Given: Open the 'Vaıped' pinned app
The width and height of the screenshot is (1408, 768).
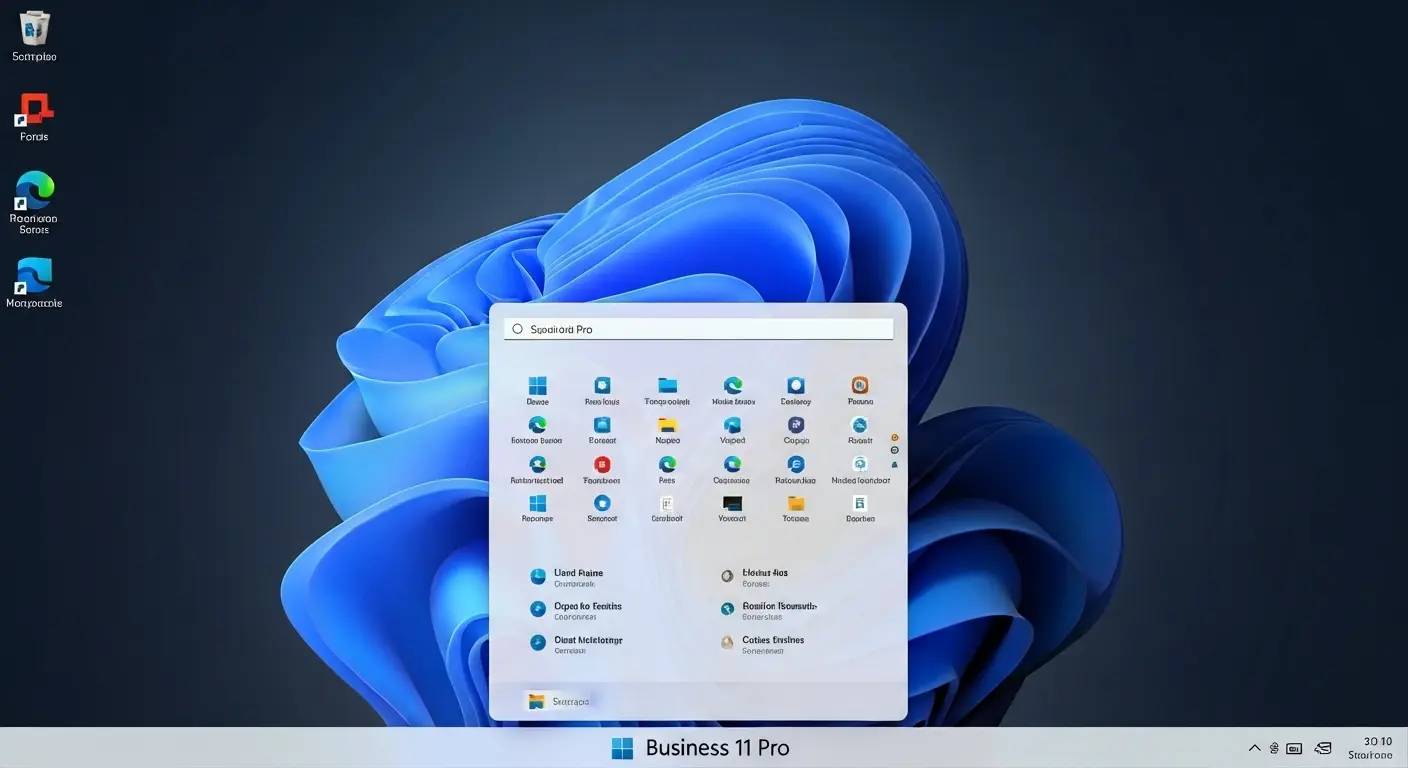Looking at the screenshot, I should [x=733, y=431].
